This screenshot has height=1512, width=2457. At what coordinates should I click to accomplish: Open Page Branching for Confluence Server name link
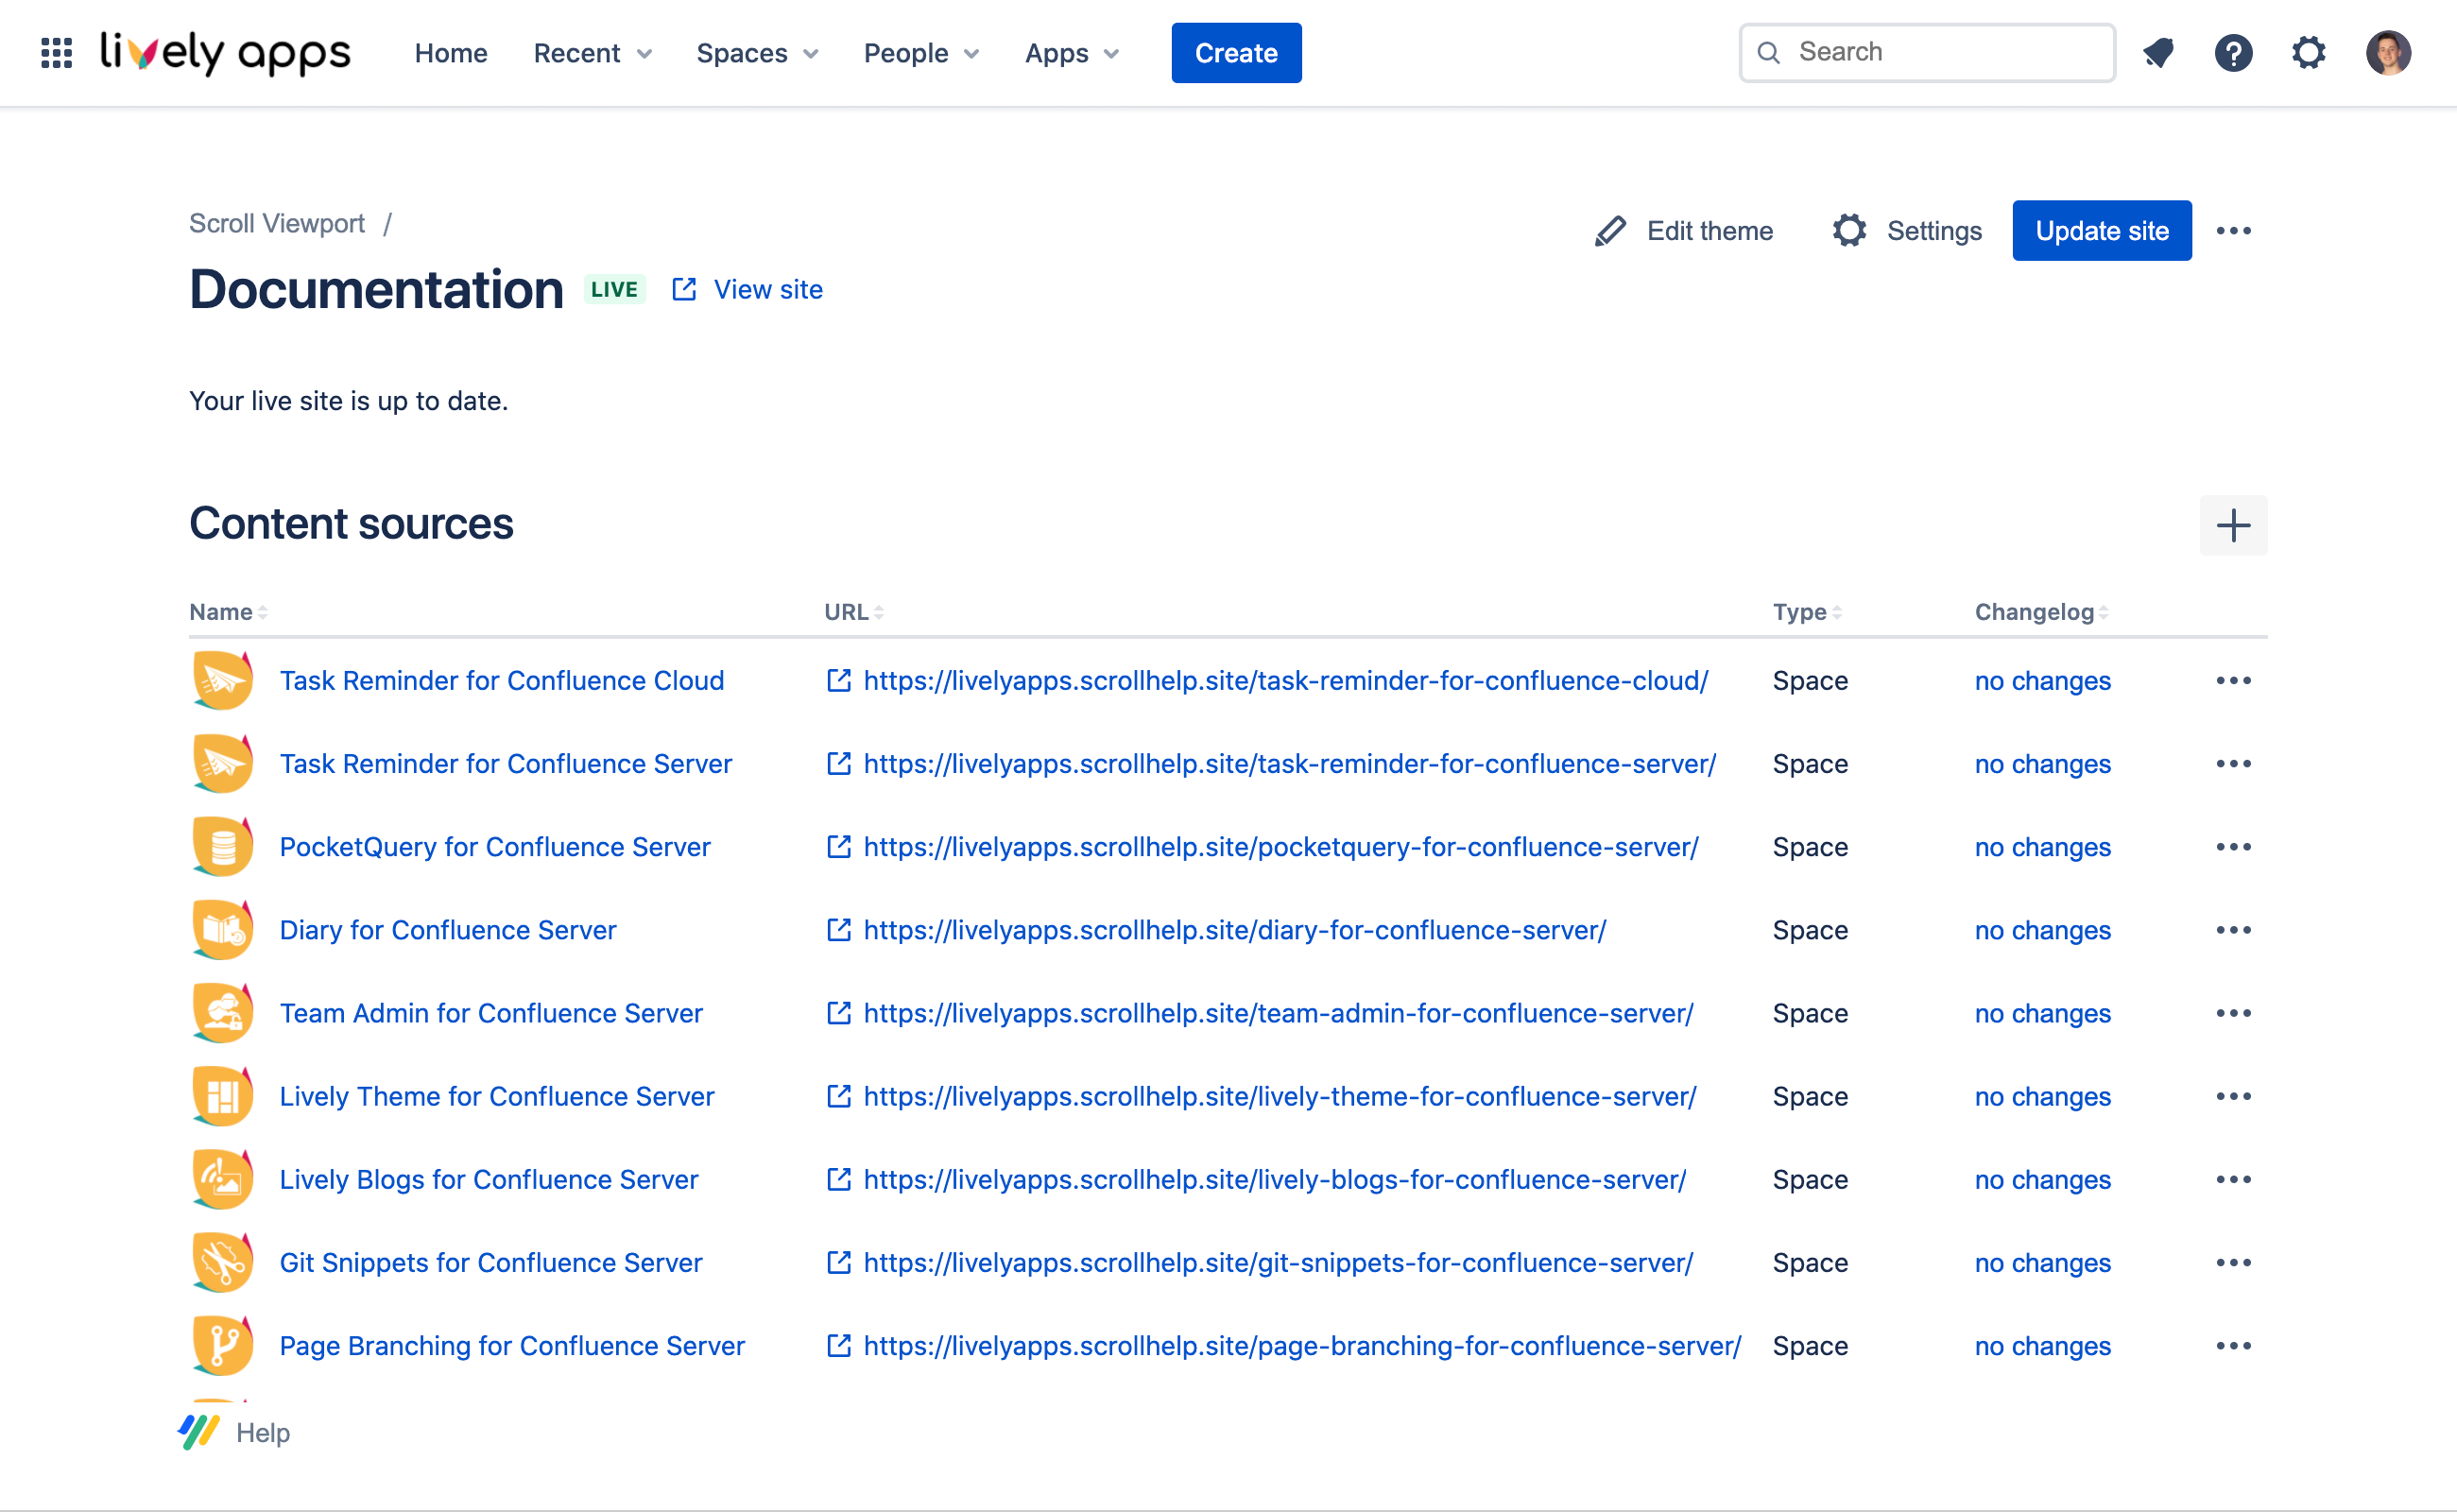pyautogui.click(x=512, y=1346)
